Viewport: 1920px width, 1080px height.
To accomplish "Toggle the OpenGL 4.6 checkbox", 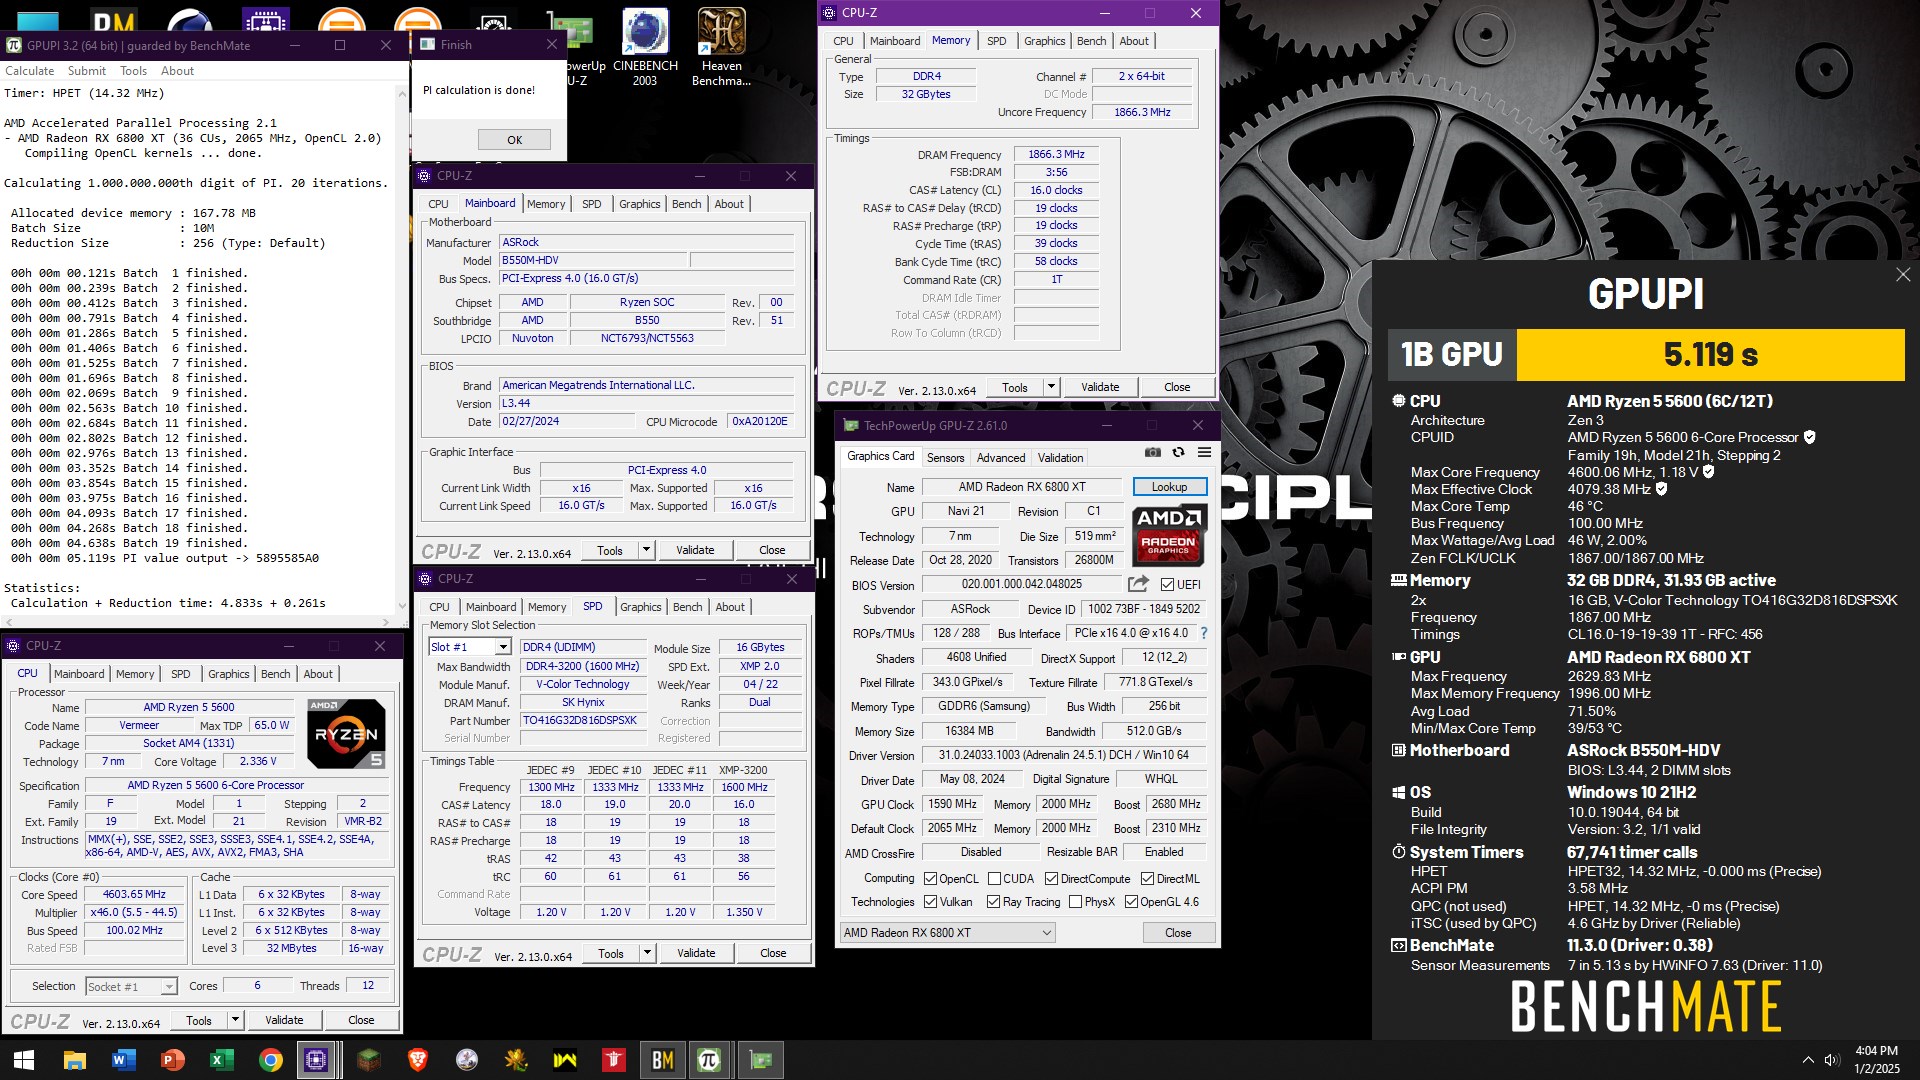I will pos(1131,902).
